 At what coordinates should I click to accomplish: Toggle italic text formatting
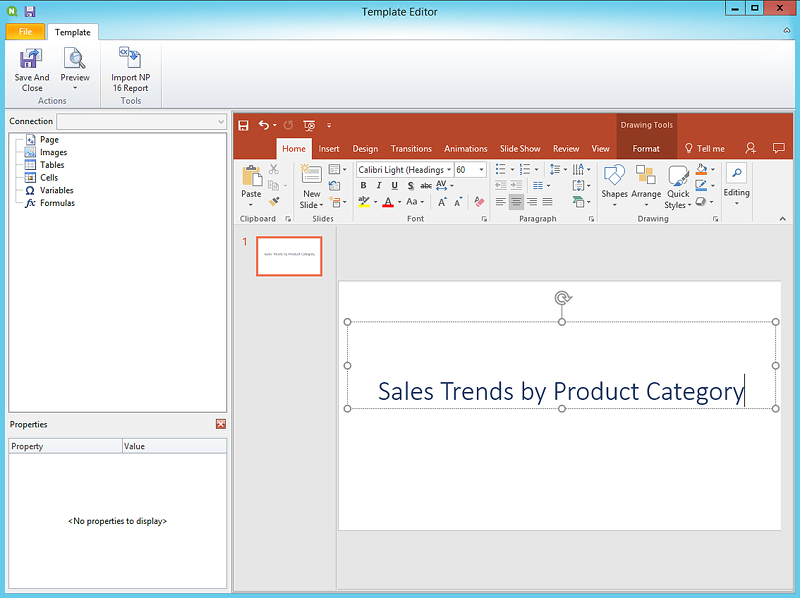[x=379, y=186]
